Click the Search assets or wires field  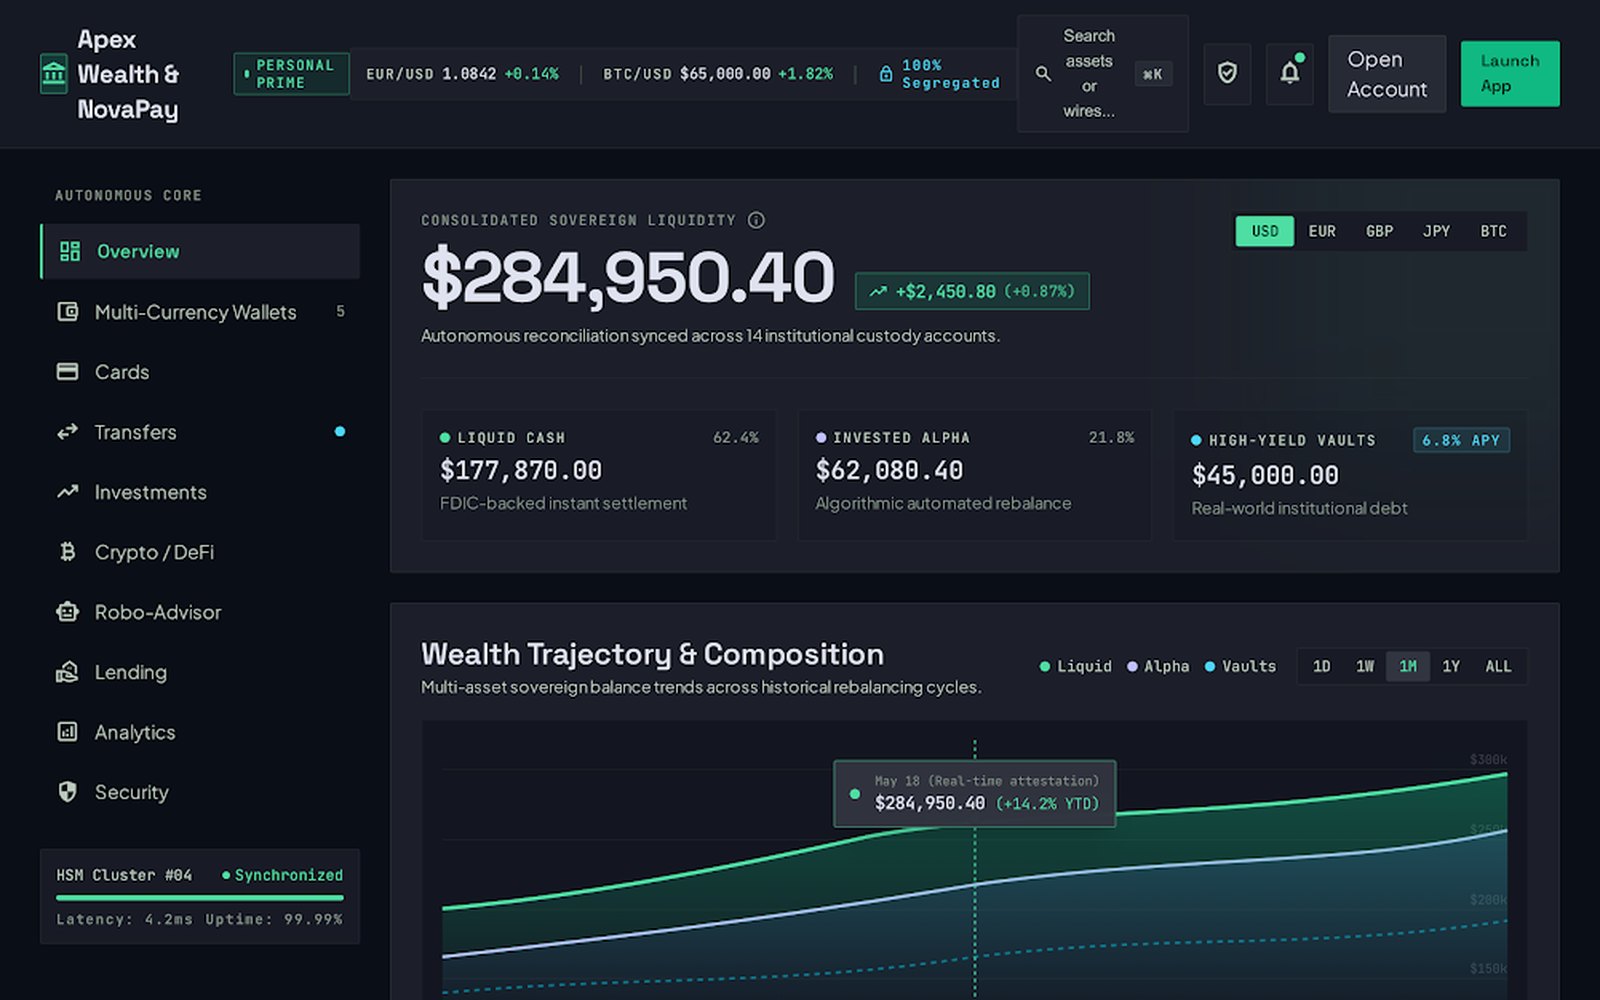[x=1103, y=74]
